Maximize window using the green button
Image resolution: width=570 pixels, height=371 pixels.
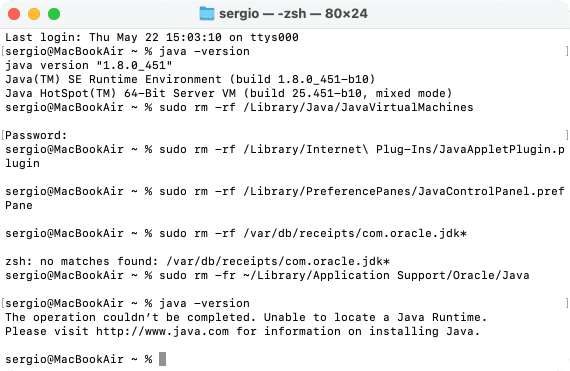click(54, 14)
